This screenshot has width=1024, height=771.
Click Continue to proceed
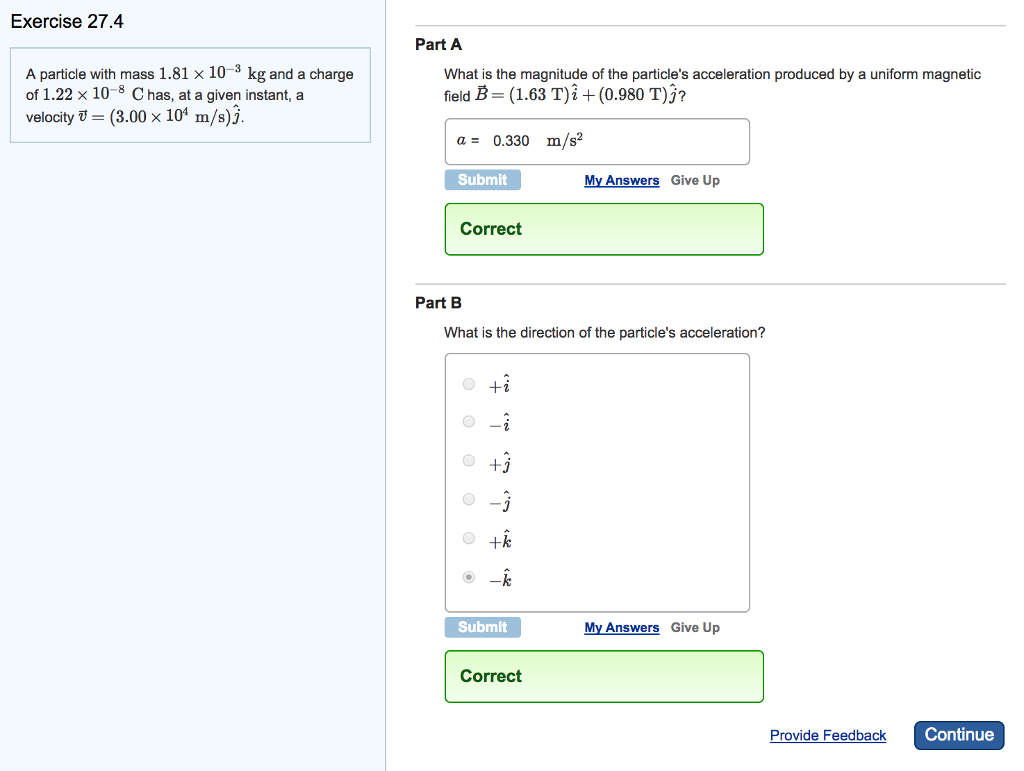pyautogui.click(x=958, y=735)
